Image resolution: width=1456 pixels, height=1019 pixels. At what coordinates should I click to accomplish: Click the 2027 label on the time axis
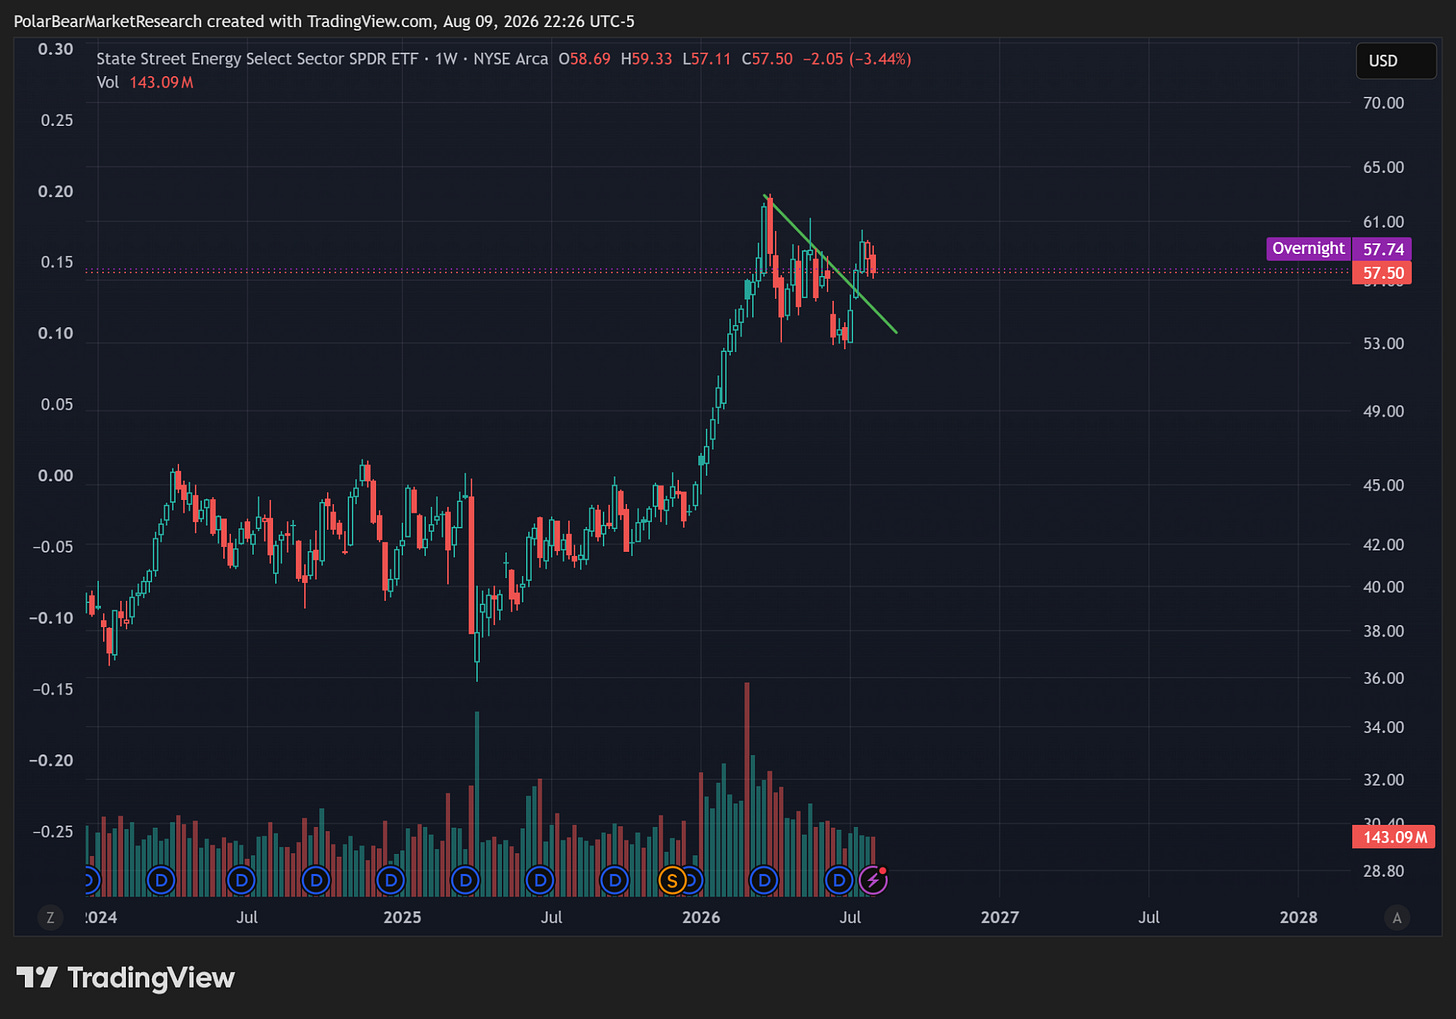(1000, 917)
